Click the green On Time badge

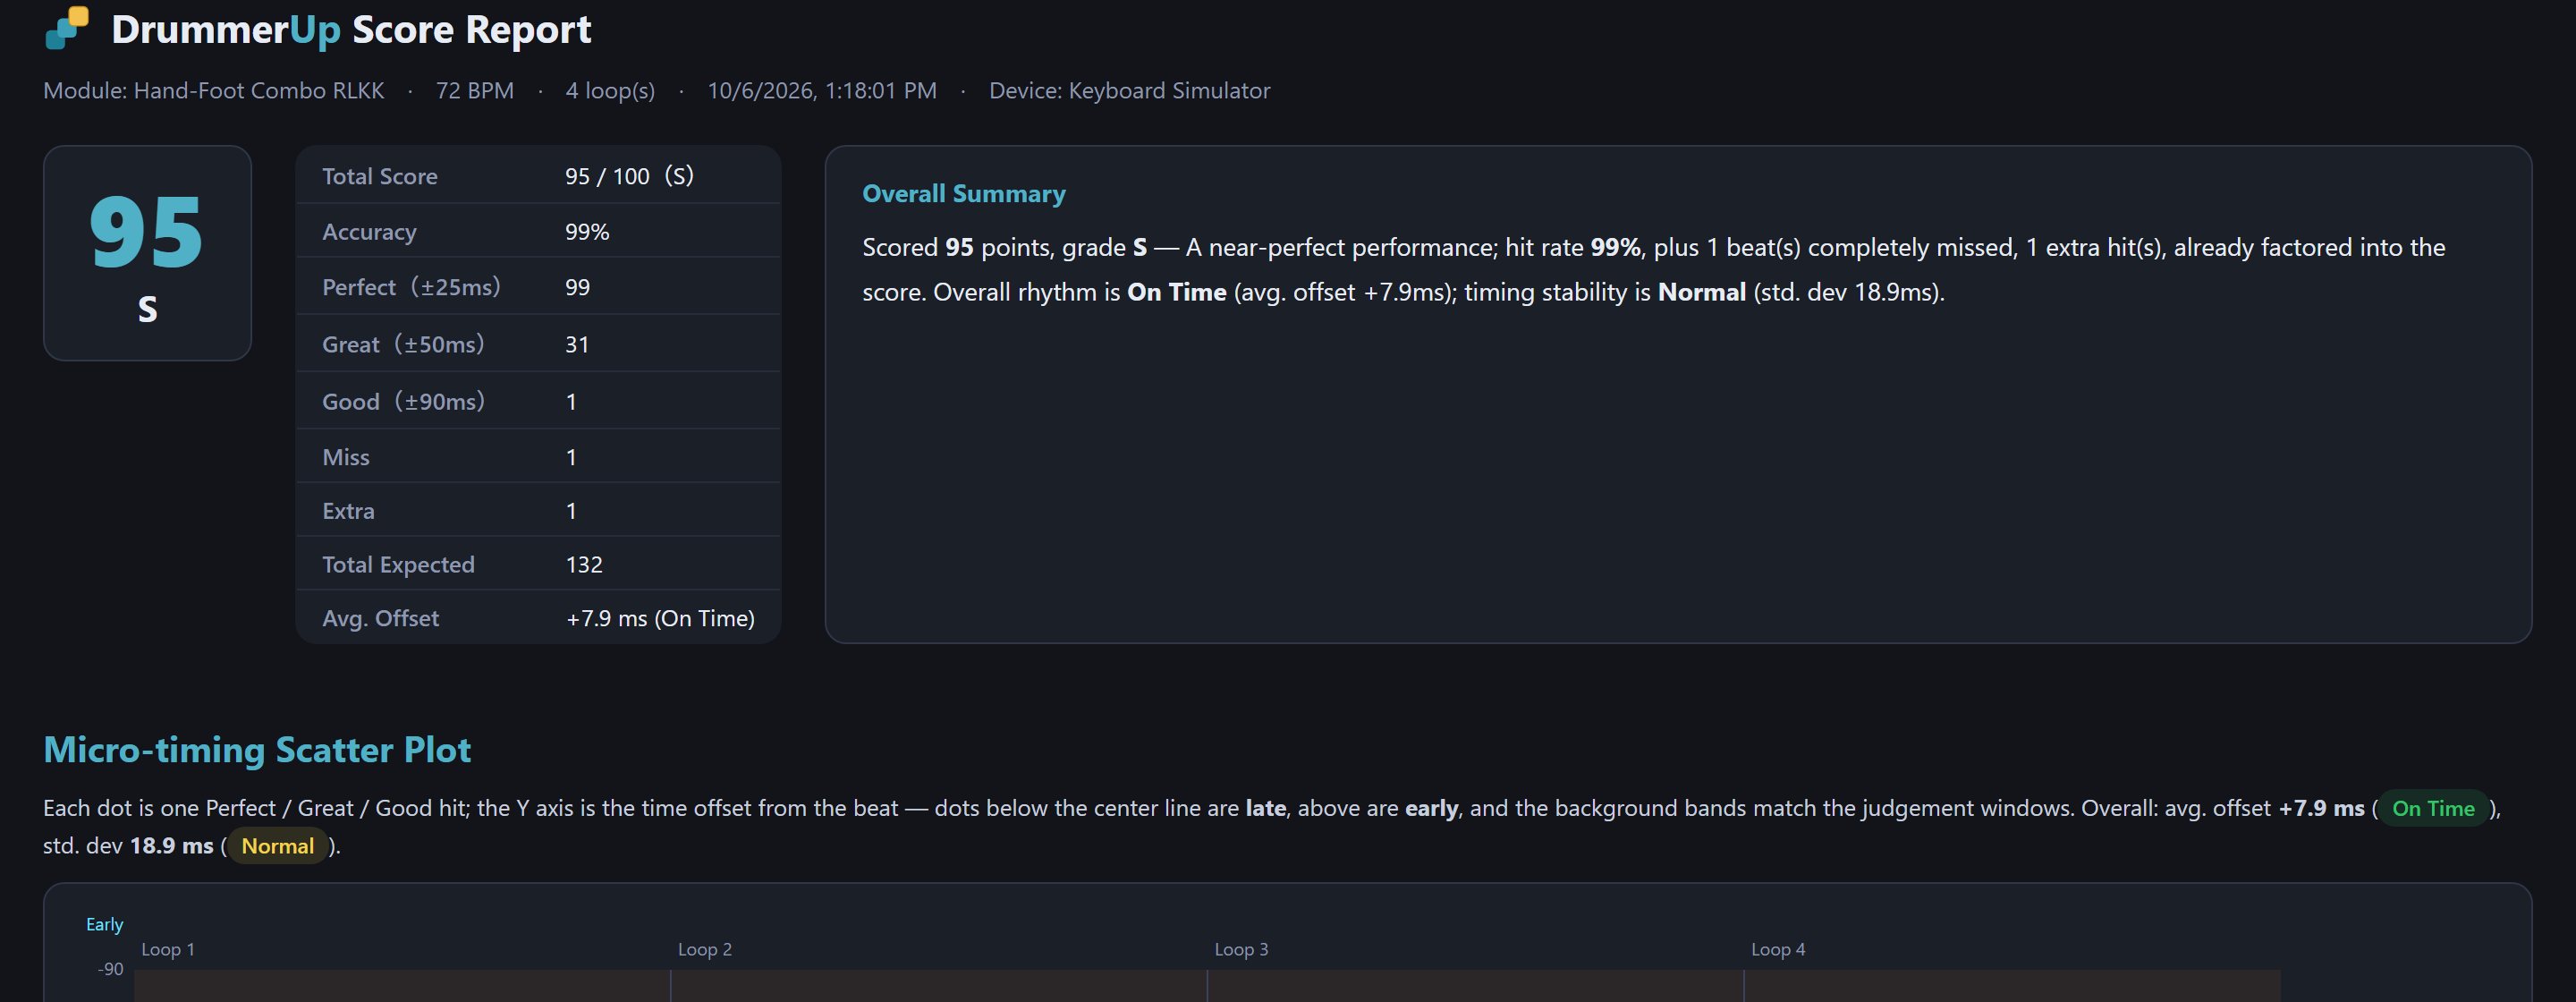pyautogui.click(x=2432, y=808)
